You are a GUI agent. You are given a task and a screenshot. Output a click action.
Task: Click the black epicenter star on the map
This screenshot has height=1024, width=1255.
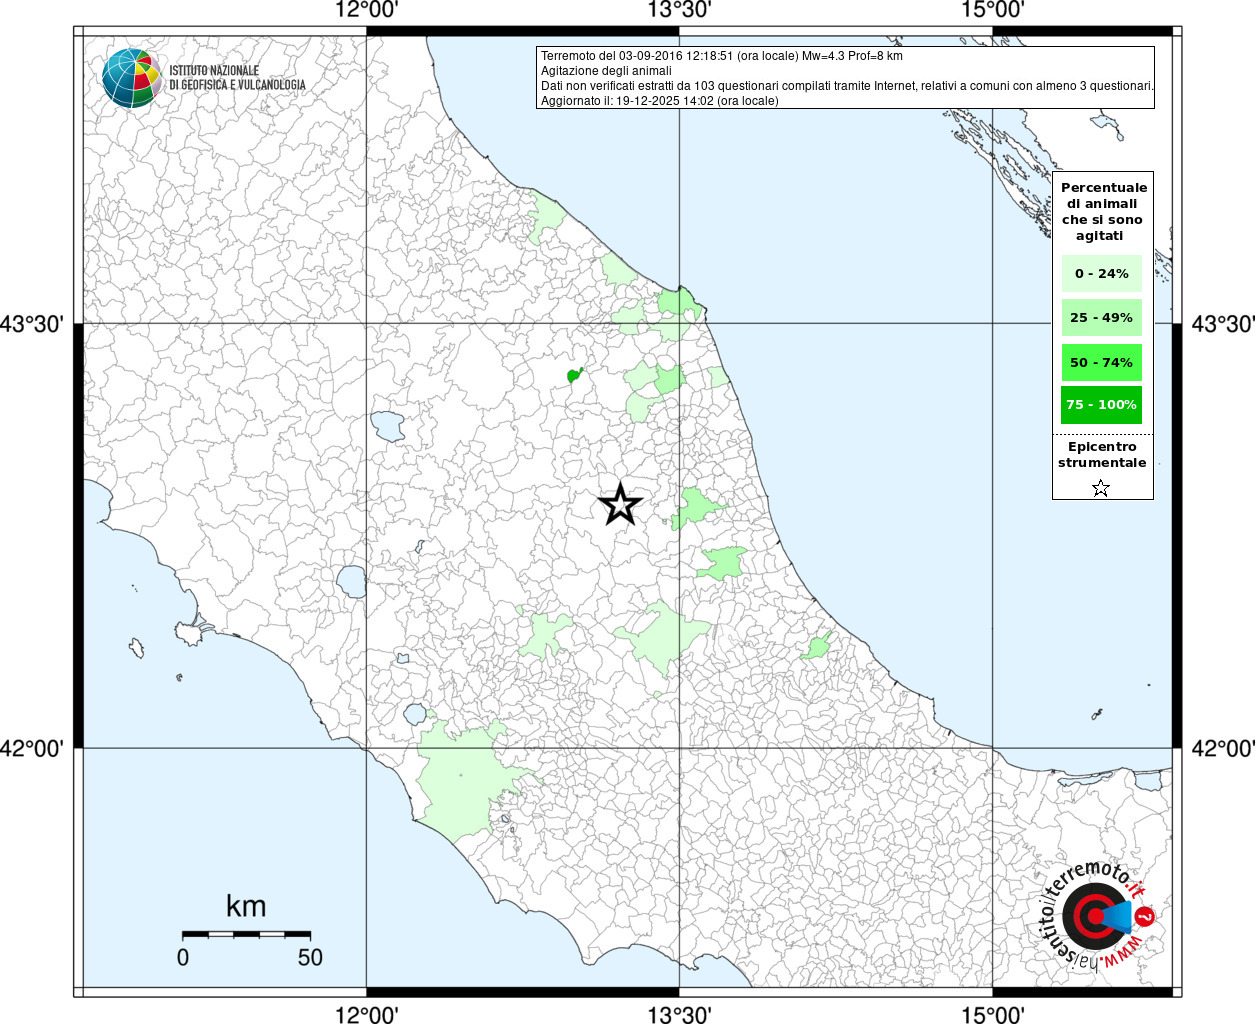[x=620, y=505]
